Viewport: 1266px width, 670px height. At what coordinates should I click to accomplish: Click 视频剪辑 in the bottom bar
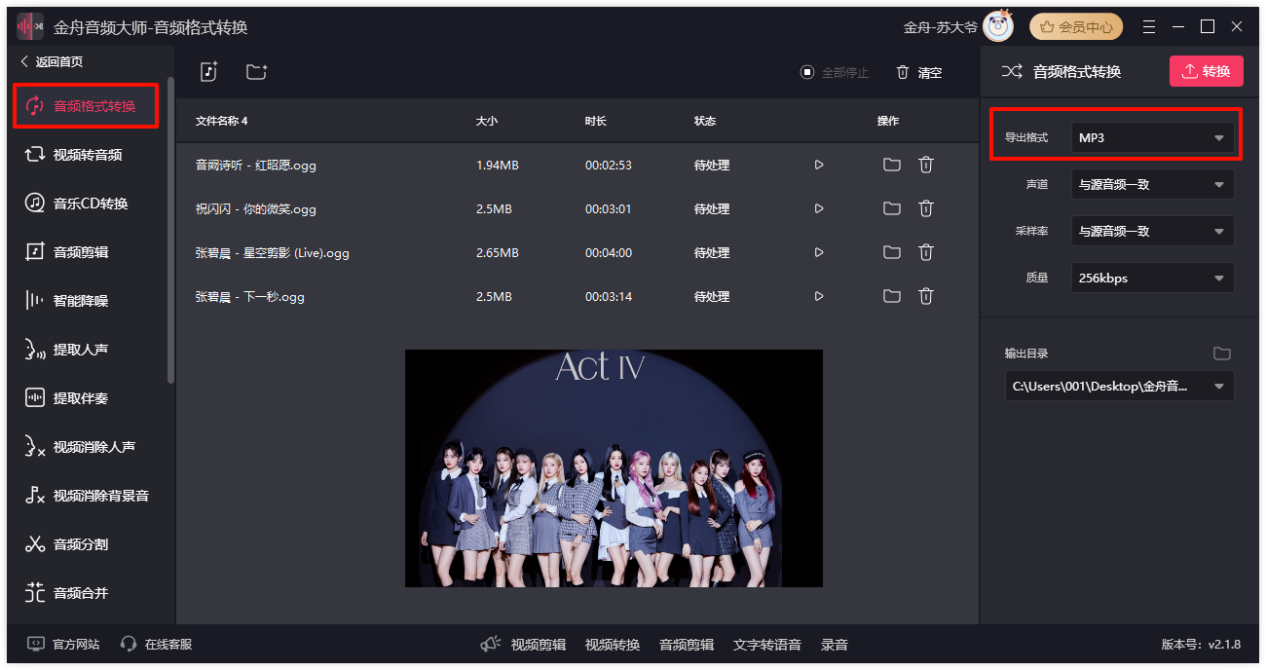(x=538, y=645)
